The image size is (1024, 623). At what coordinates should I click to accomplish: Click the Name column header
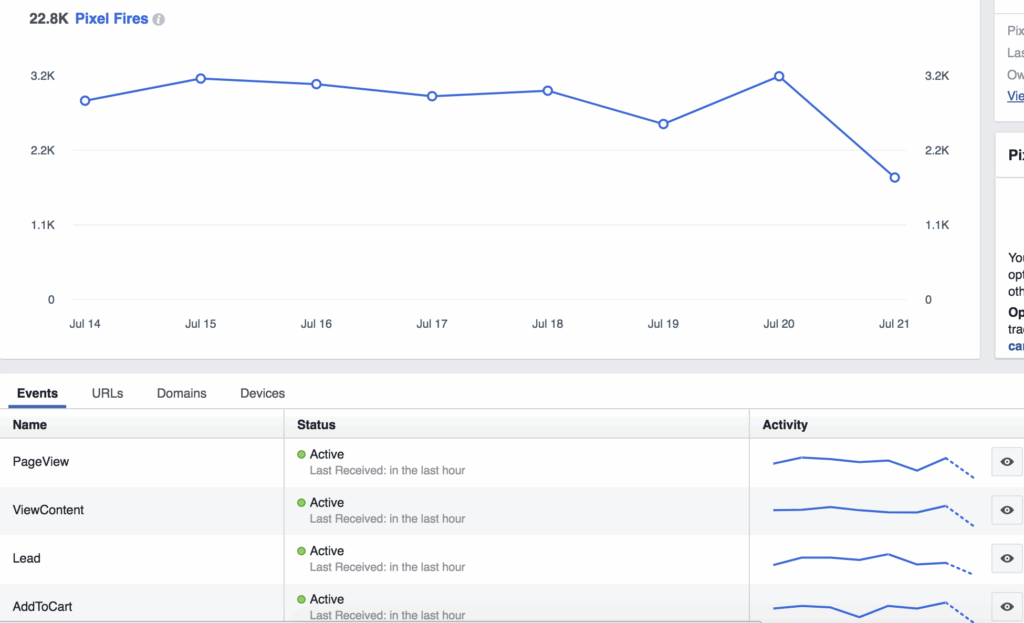click(30, 425)
